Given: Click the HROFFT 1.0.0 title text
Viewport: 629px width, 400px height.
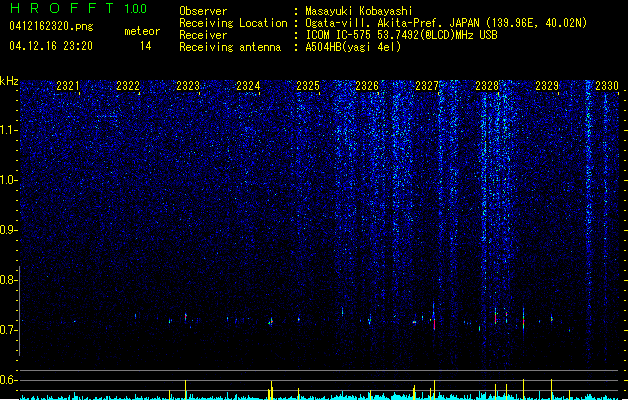Looking at the screenshot, I should point(79,8).
